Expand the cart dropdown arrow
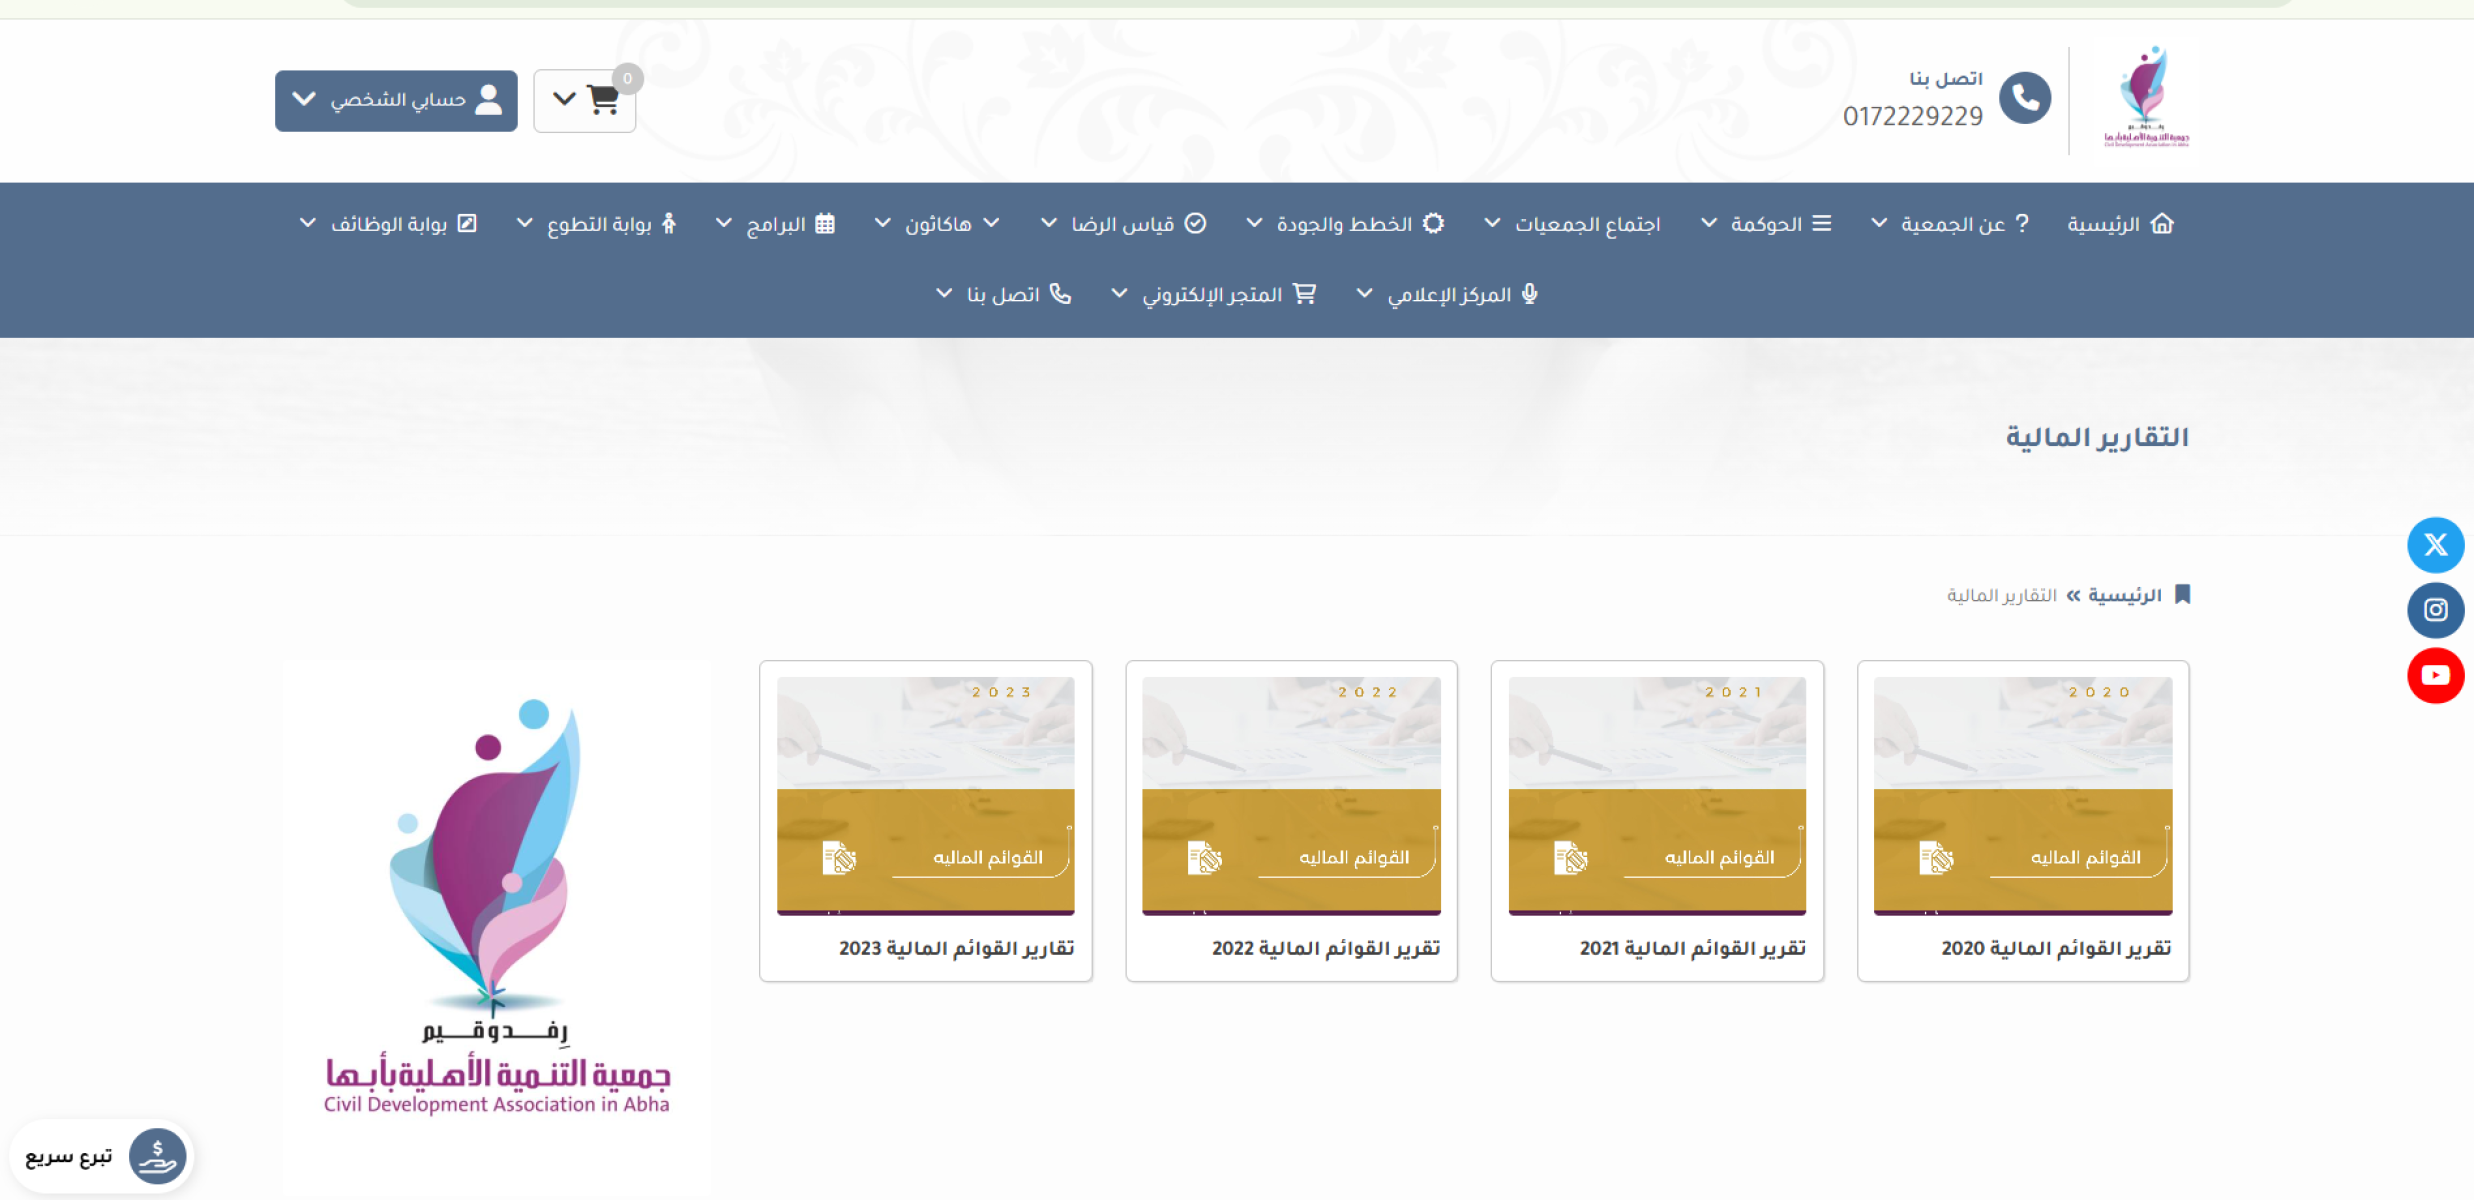2474x1200 pixels. pyautogui.click(x=564, y=99)
